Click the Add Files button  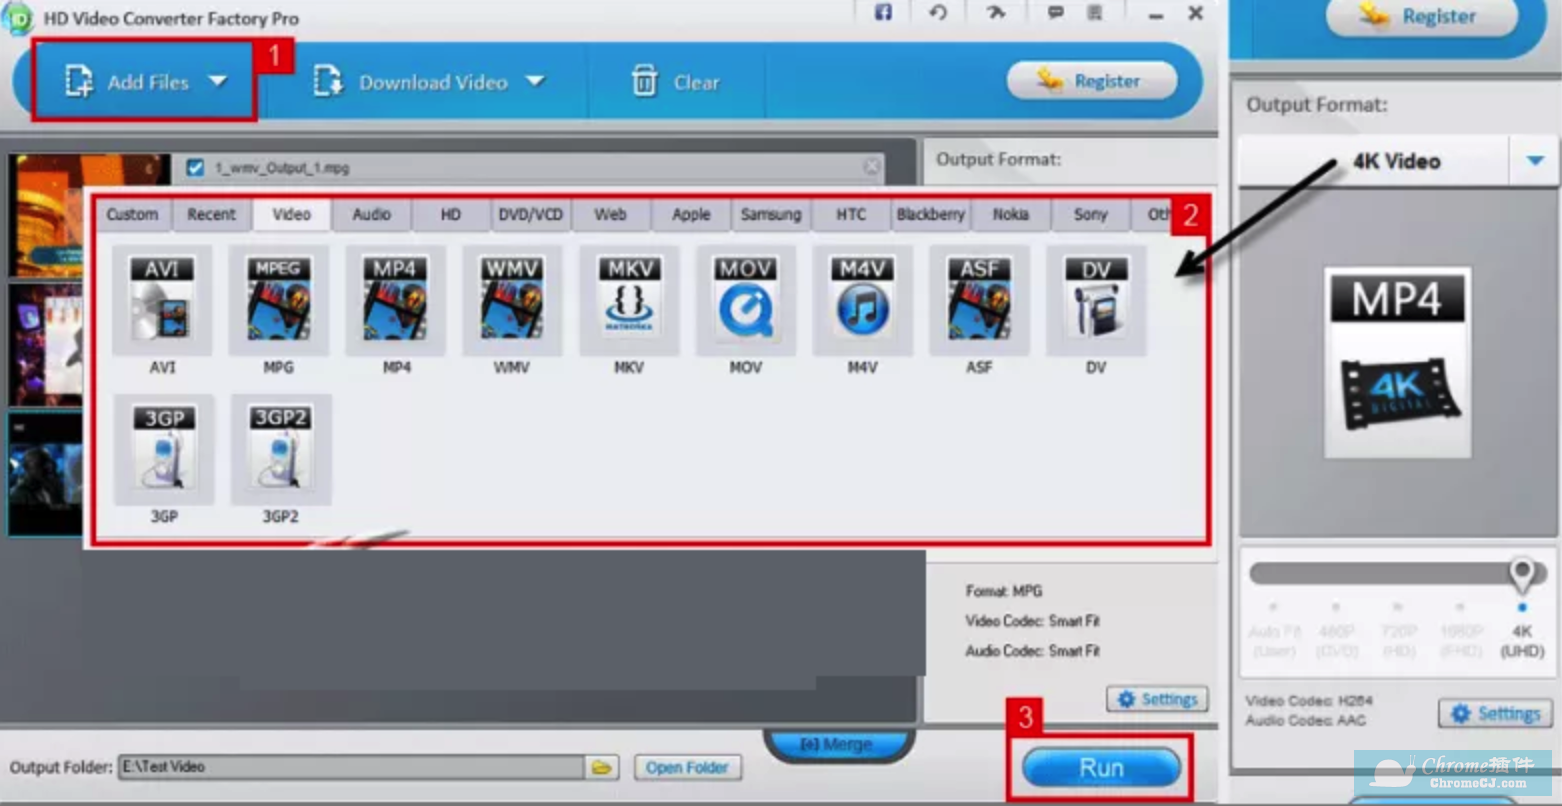click(x=146, y=81)
